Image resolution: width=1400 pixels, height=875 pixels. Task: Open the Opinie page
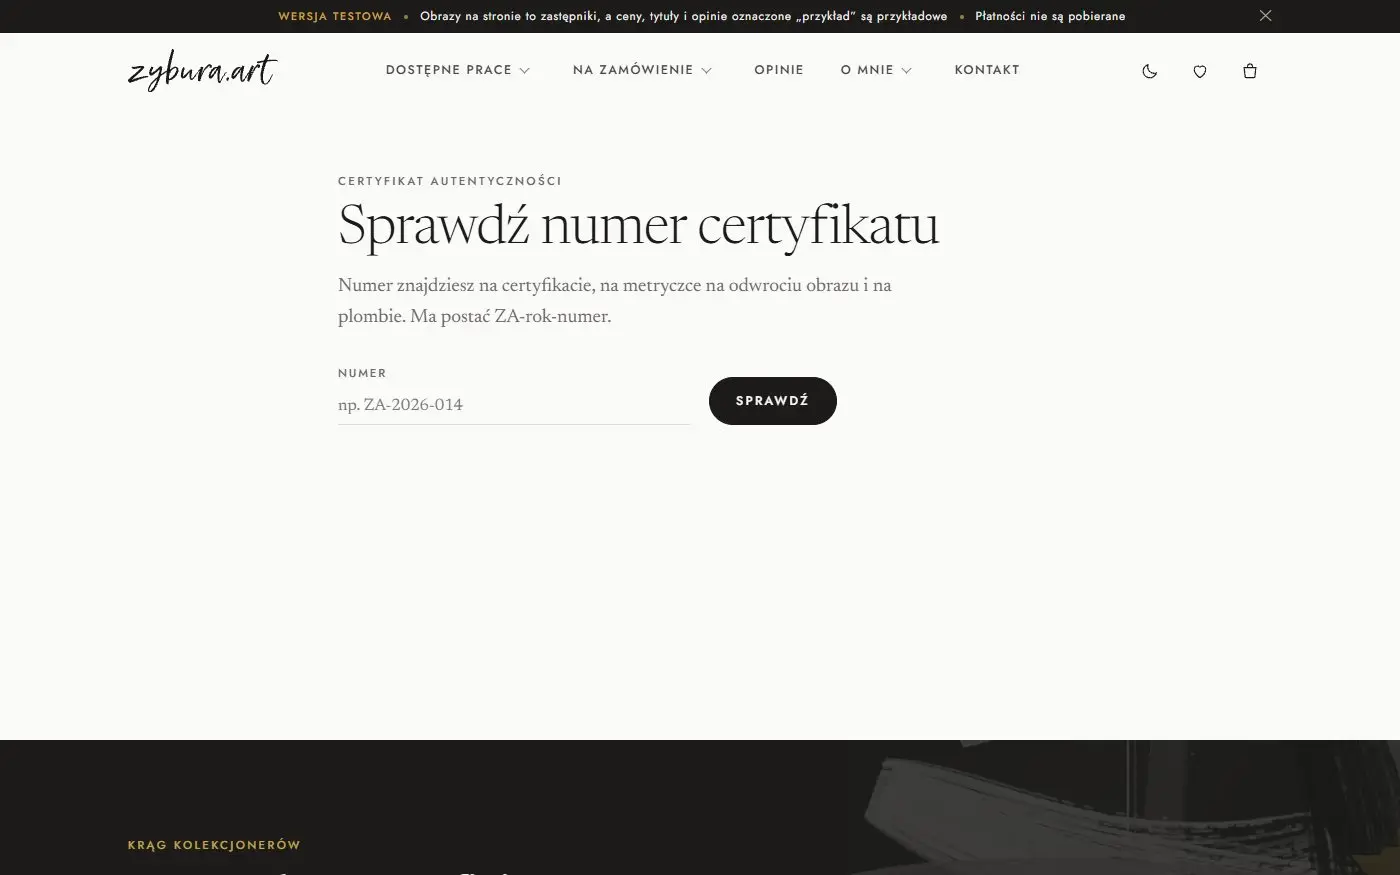coord(779,70)
